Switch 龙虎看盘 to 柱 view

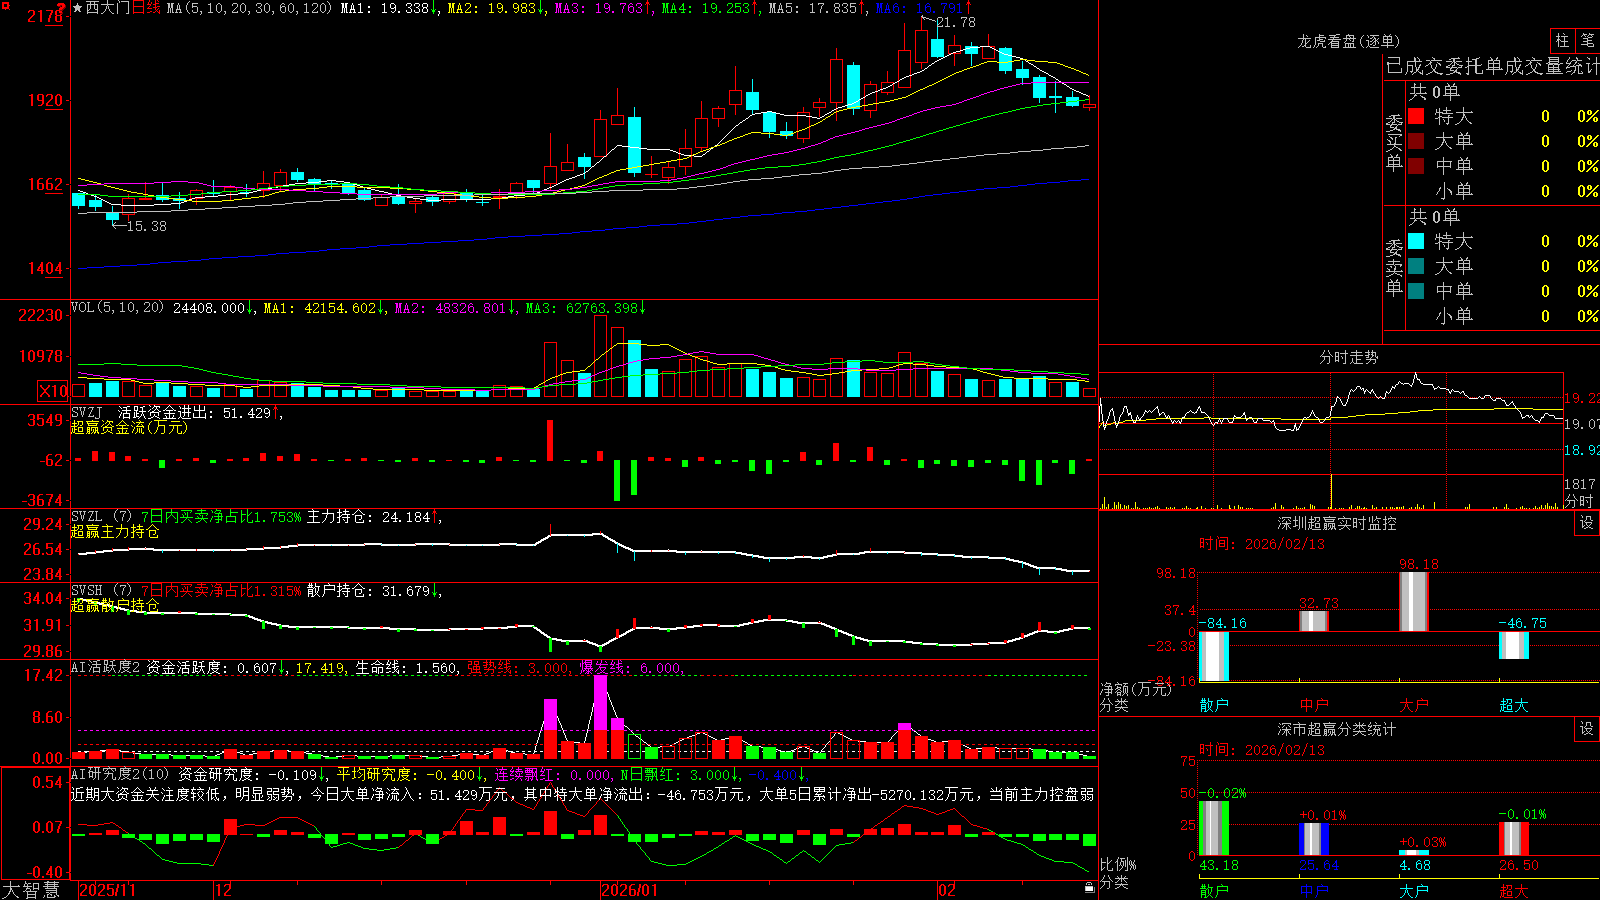tap(1562, 40)
